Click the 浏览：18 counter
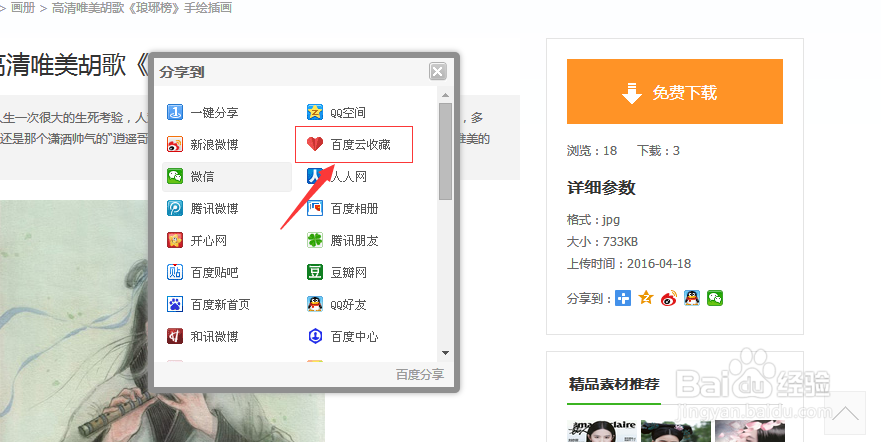 (592, 151)
